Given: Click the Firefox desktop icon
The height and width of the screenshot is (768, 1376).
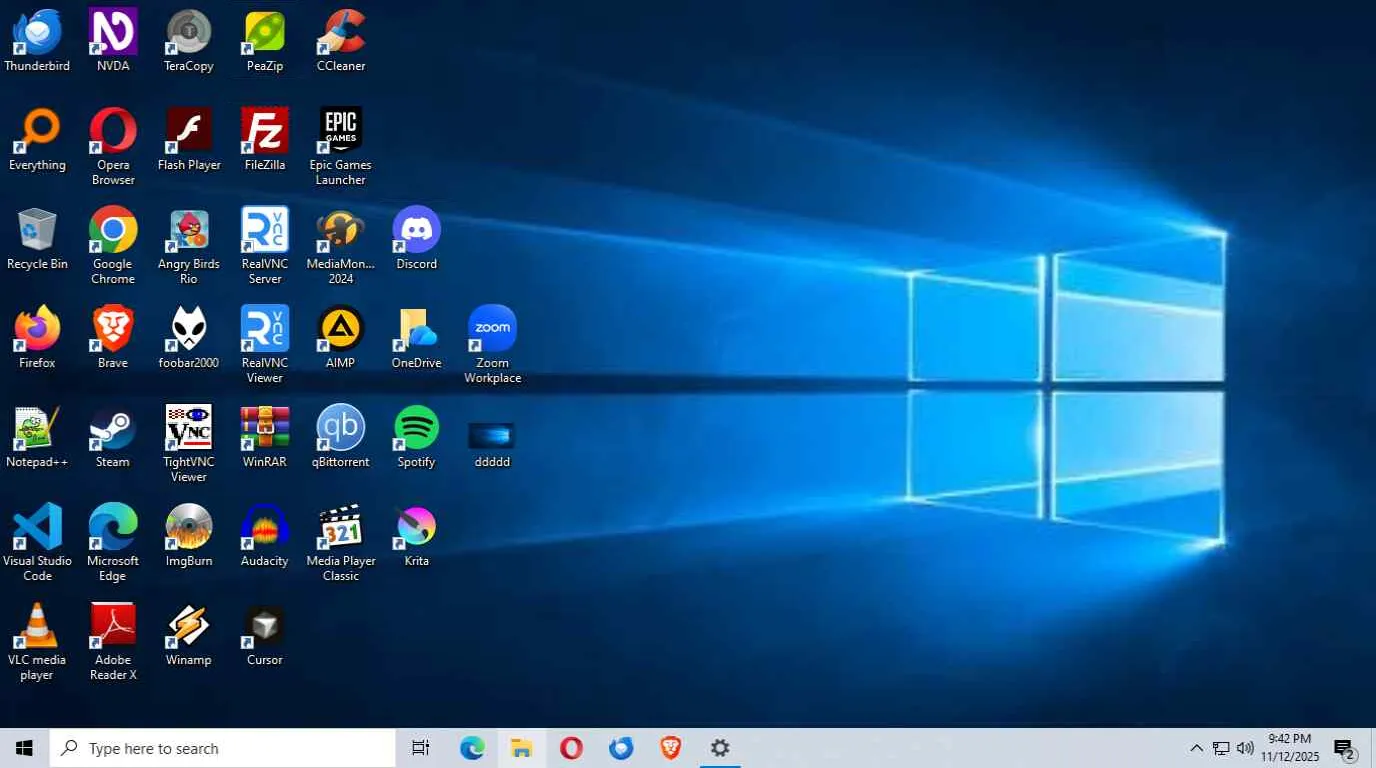Looking at the screenshot, I should click(x=37, y=338).
